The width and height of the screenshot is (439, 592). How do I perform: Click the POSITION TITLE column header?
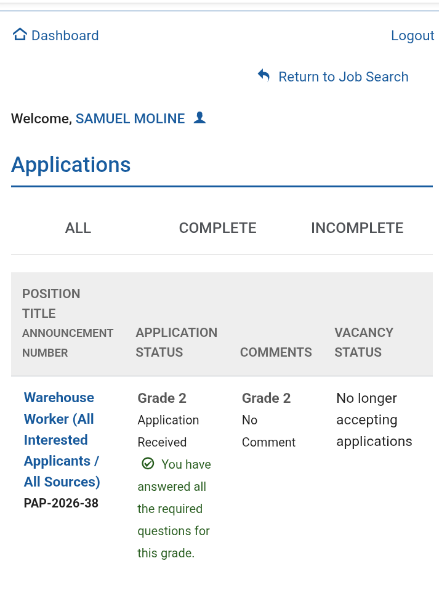(x=51, y=304)
